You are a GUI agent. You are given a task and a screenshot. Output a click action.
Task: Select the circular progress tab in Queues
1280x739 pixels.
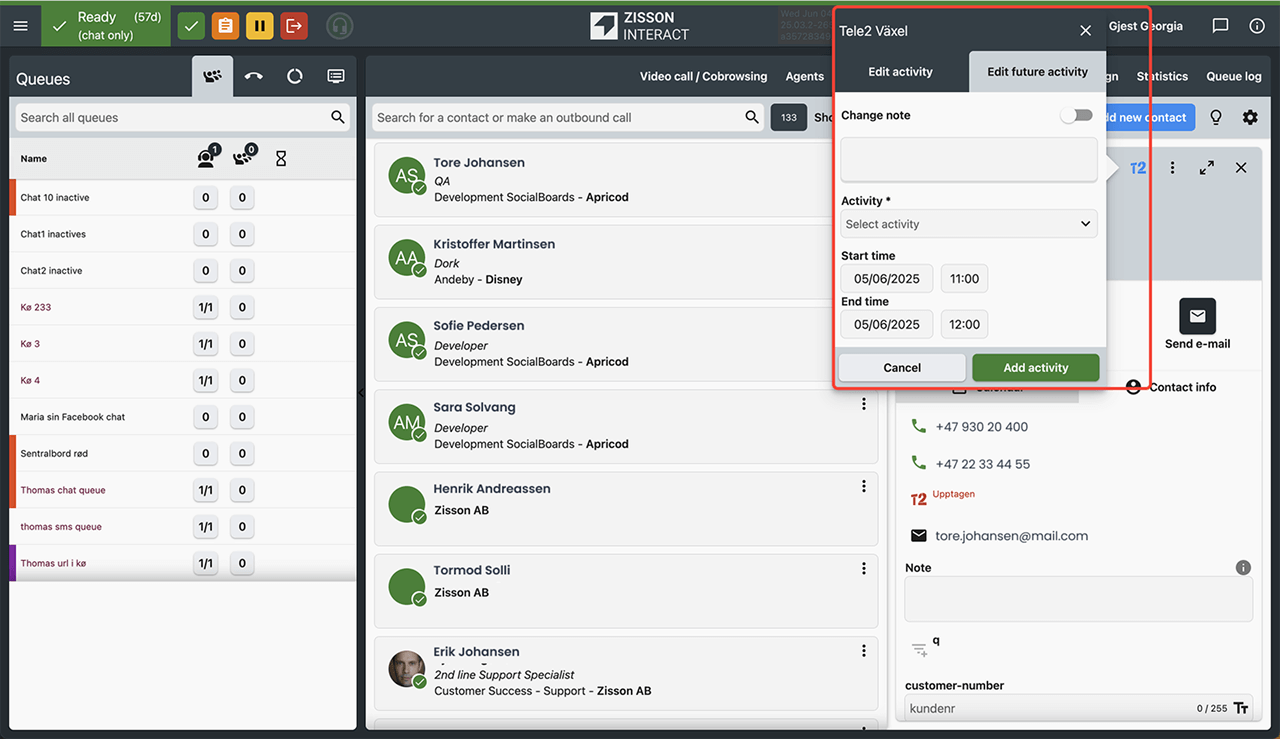click(x=294, y=76)
